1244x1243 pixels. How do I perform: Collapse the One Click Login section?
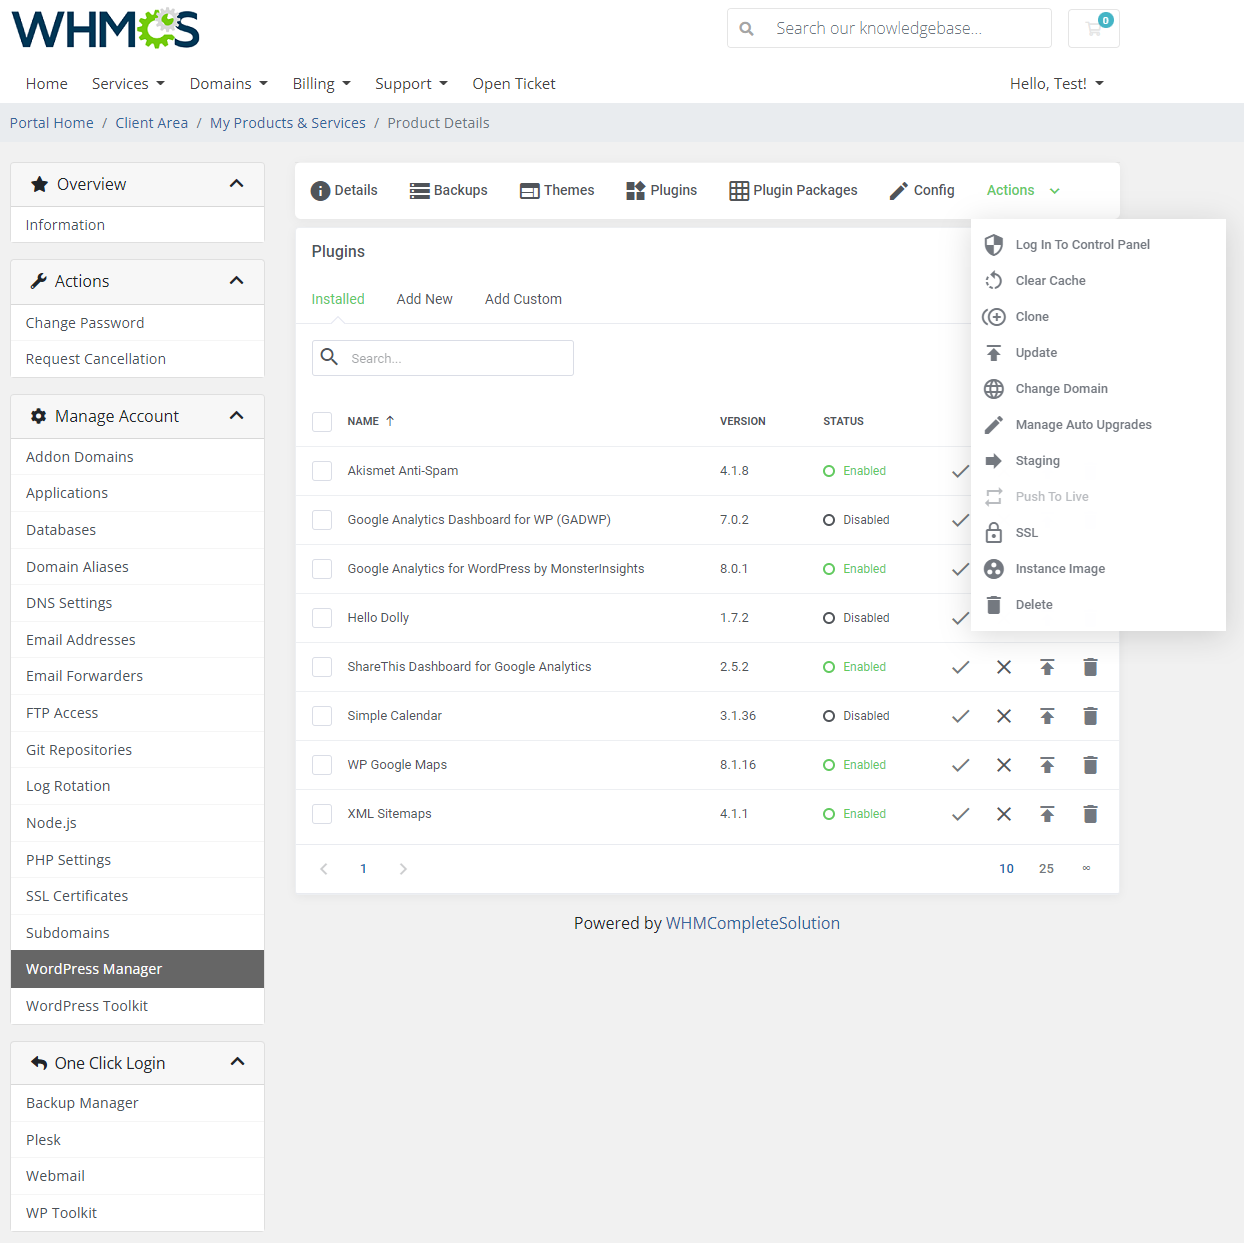(x=237, y=1062)
